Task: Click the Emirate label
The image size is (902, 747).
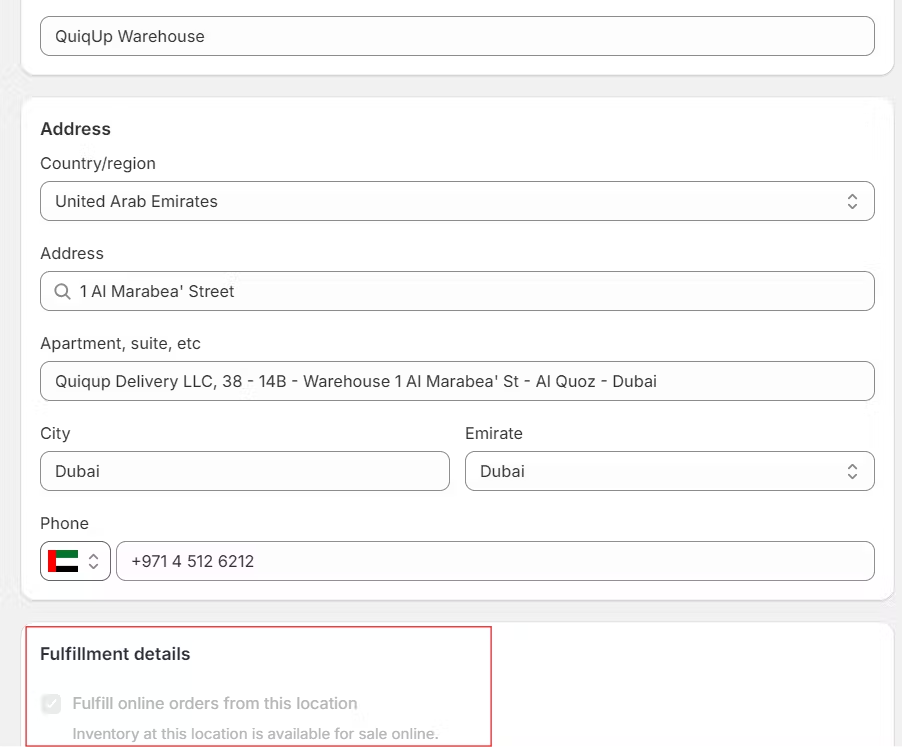Action: click(x=494, y=434)
